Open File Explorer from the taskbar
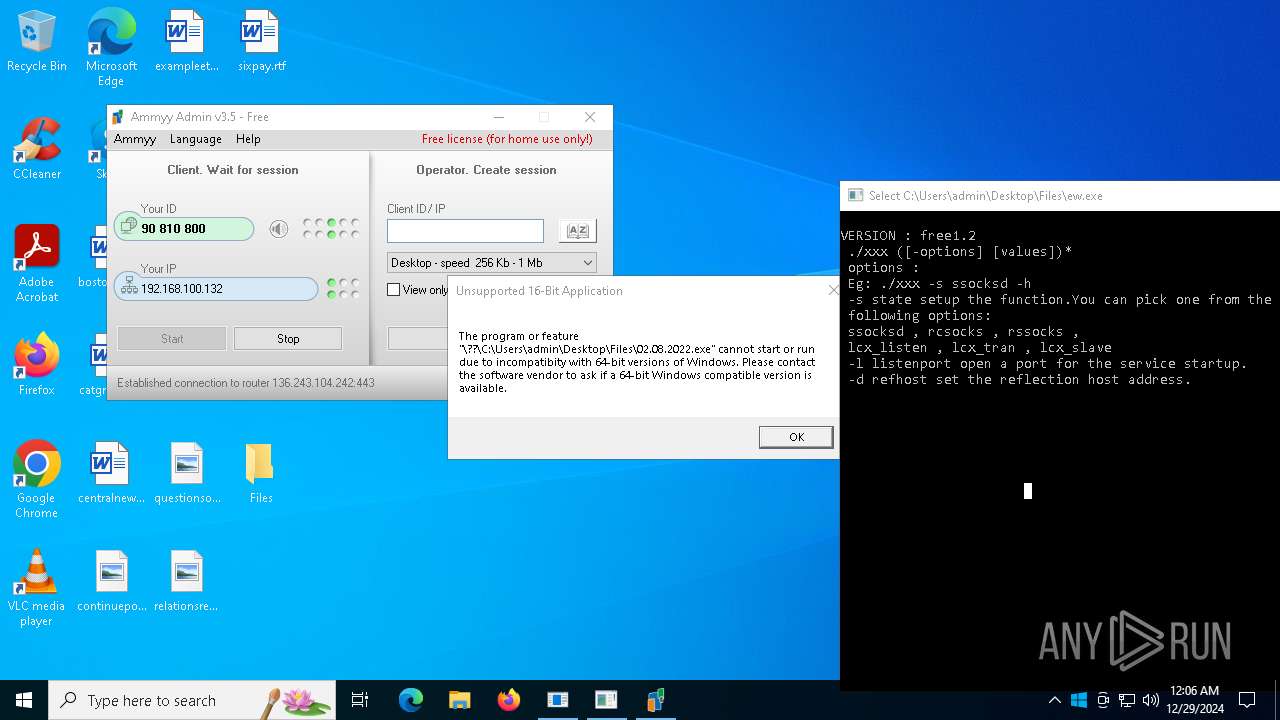This screenshot has width=1280, height=720. coord(459,700)
